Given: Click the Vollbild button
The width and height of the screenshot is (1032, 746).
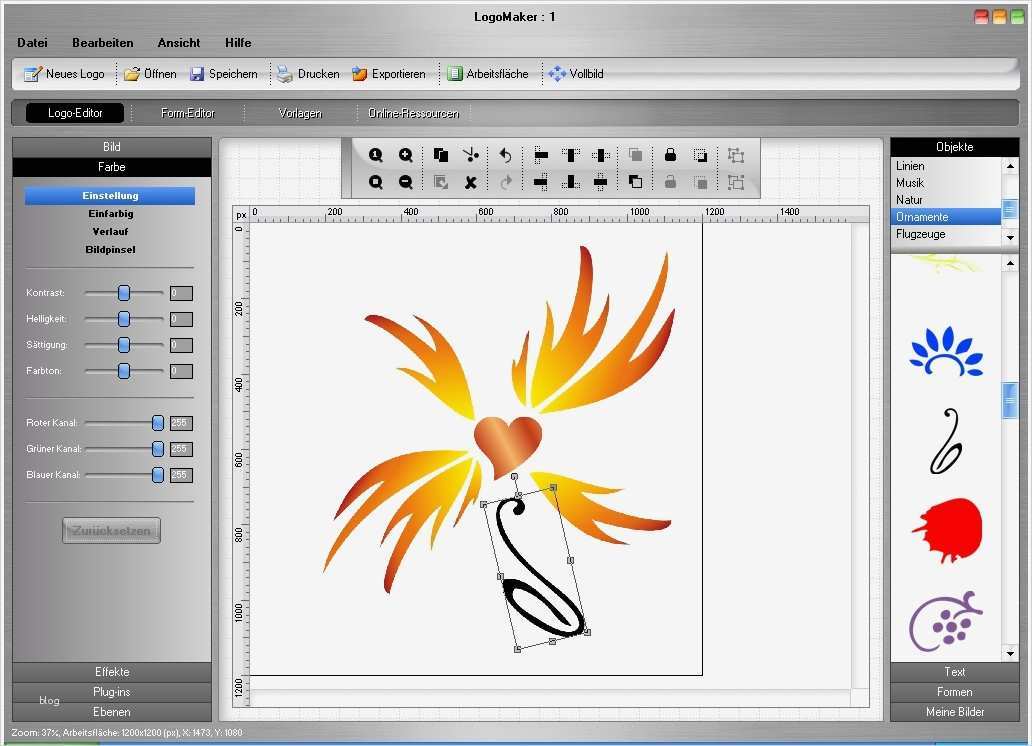Looking at the screenshot, I should tap(576, 73).
